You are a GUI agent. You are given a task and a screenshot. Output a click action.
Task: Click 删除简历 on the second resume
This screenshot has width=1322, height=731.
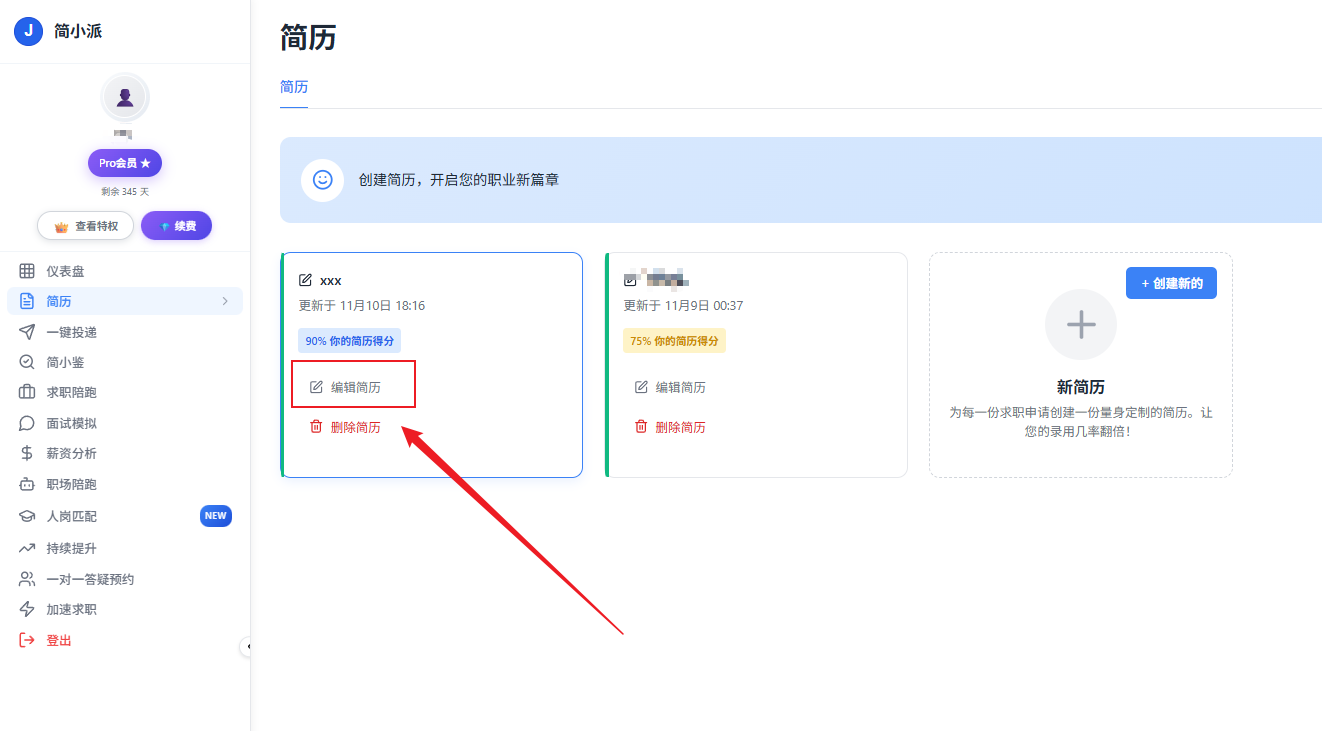tap(670, 425)
